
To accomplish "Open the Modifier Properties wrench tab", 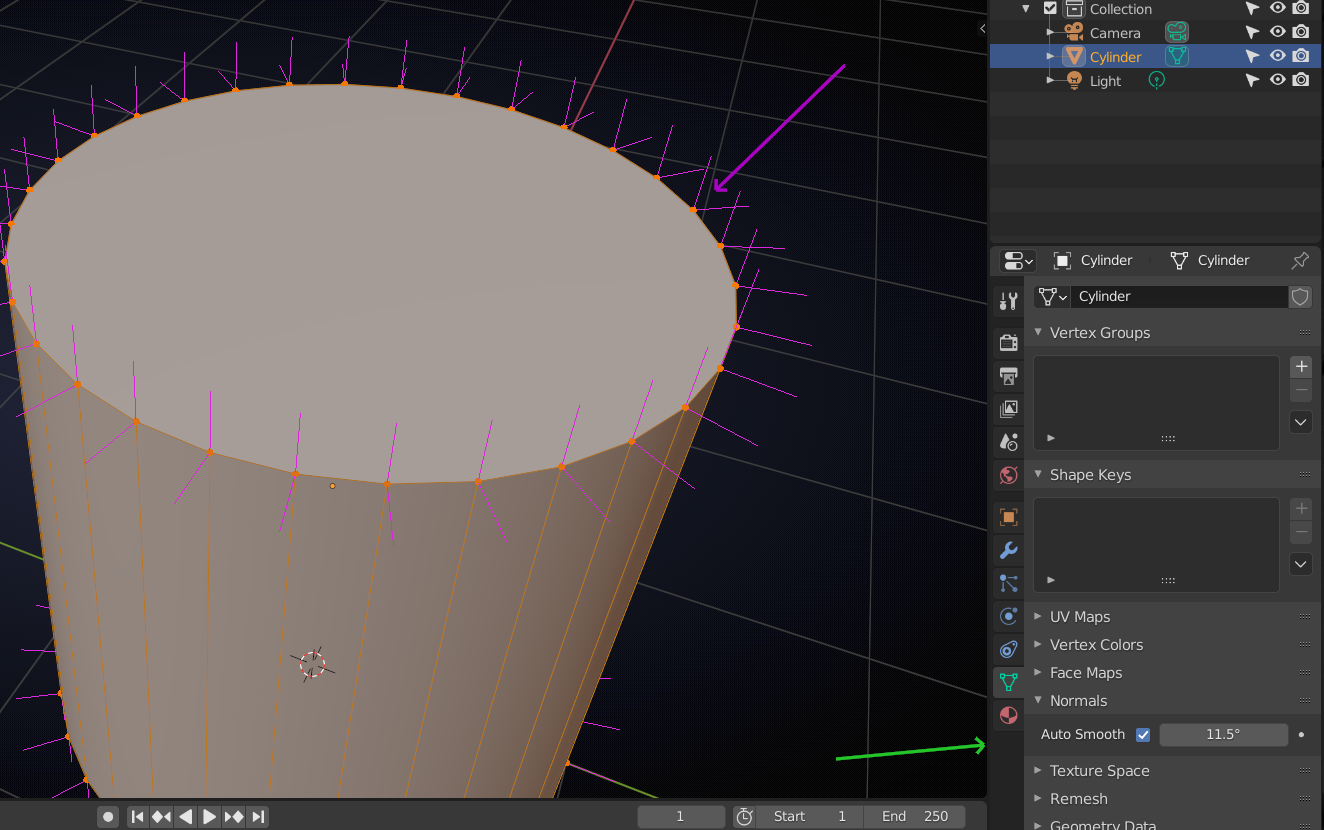I will (1008, 551).
